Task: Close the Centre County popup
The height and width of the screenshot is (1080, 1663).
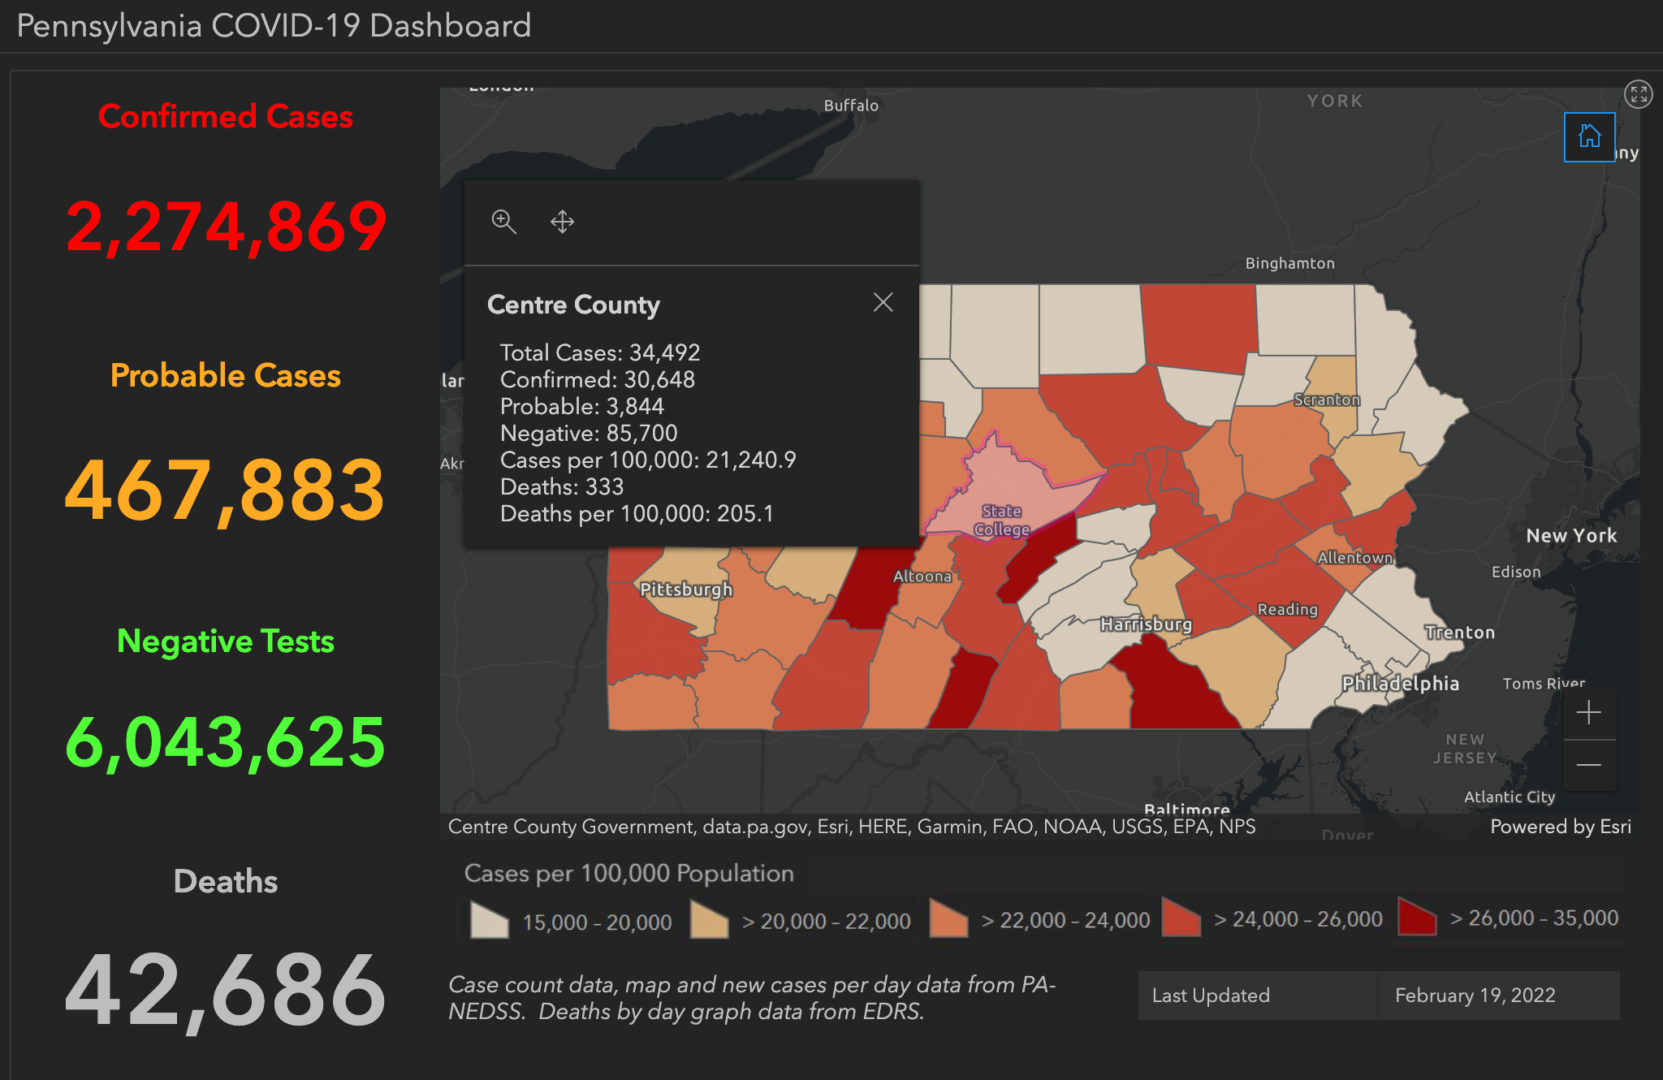Action: [883, 302]
